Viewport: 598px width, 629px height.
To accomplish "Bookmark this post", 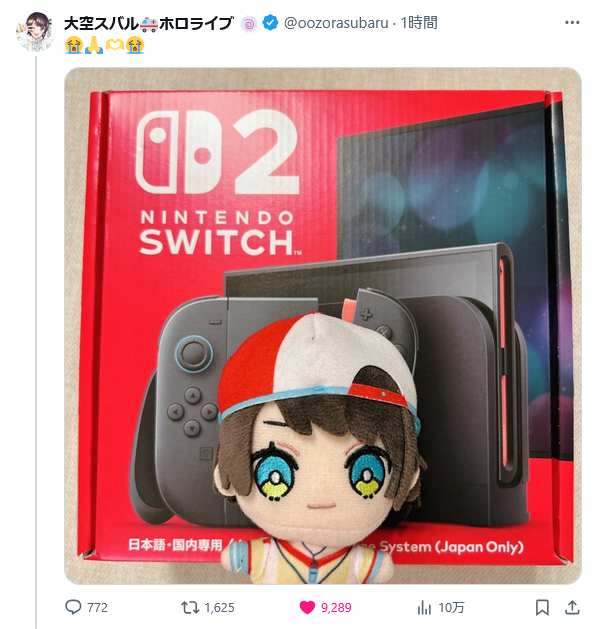I will (x=542, y=607).
